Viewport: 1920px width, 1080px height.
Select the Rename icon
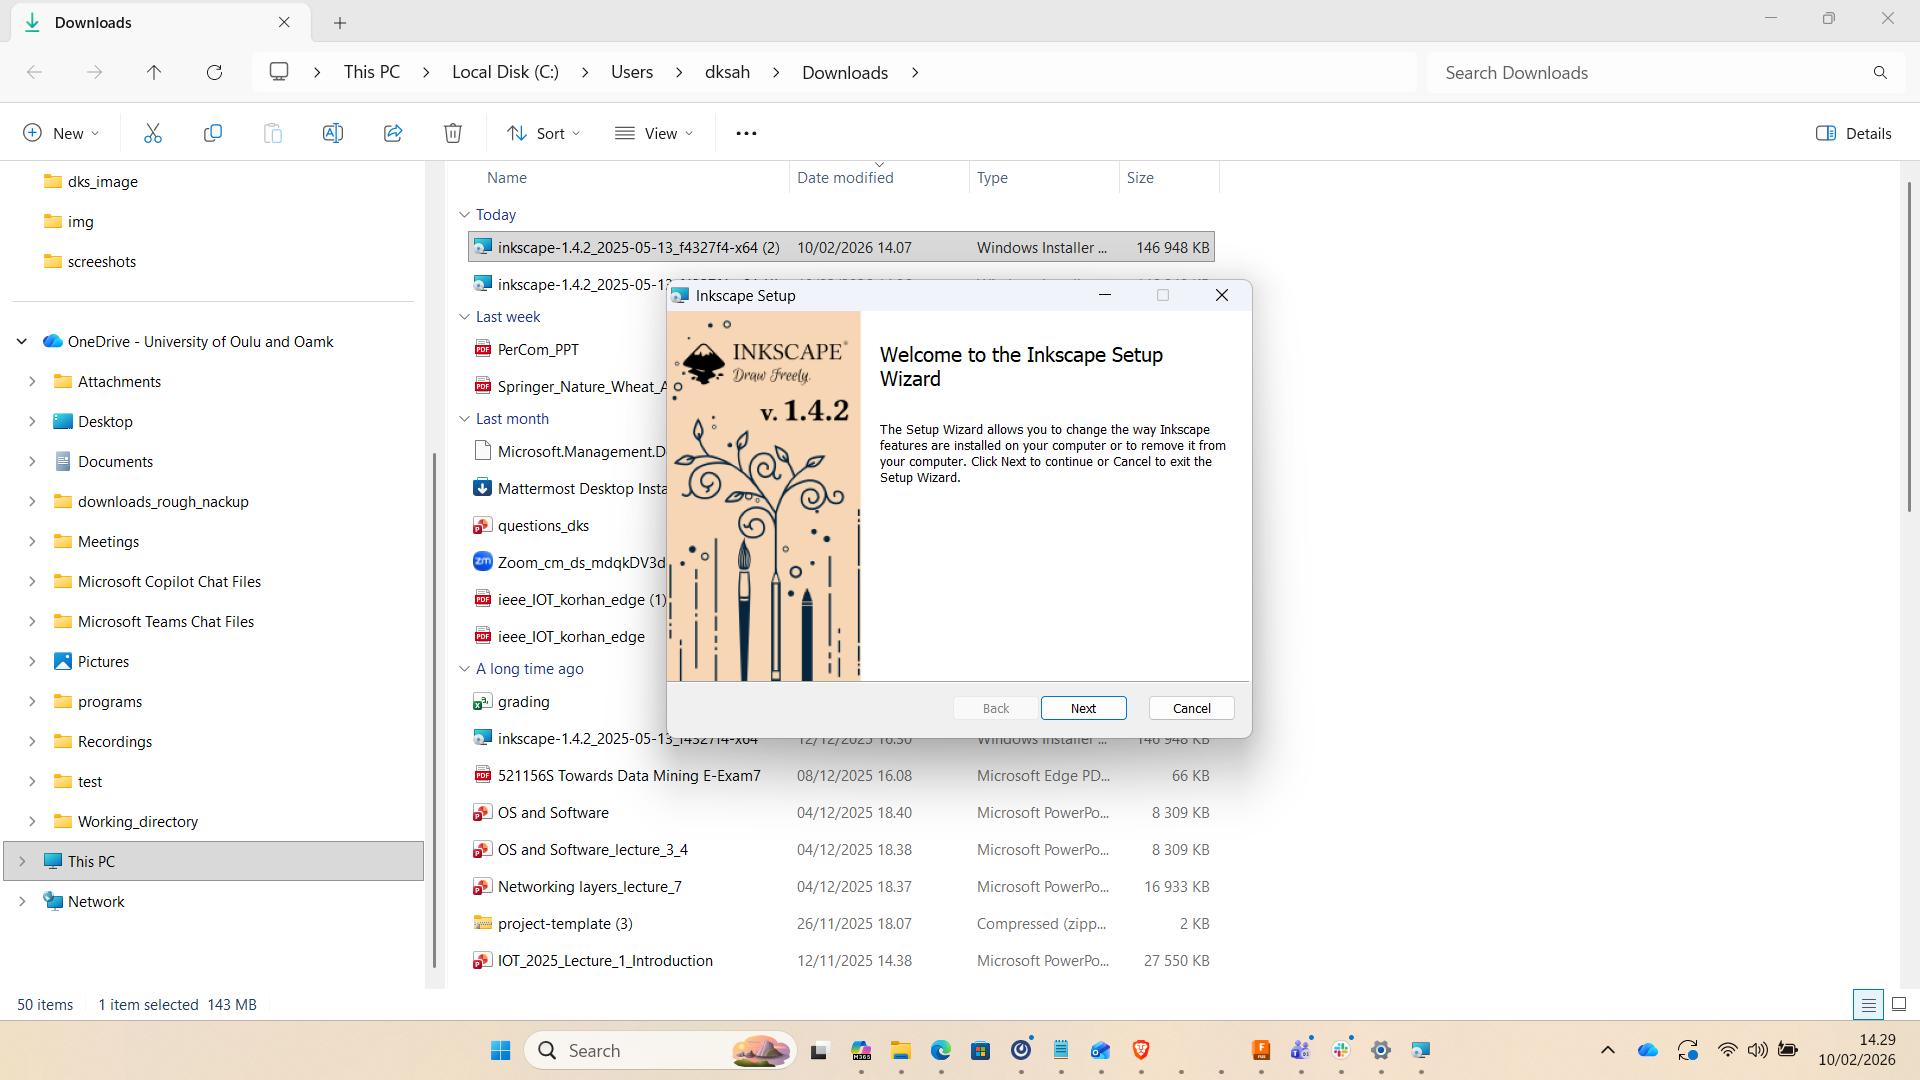tap(333, 132)
